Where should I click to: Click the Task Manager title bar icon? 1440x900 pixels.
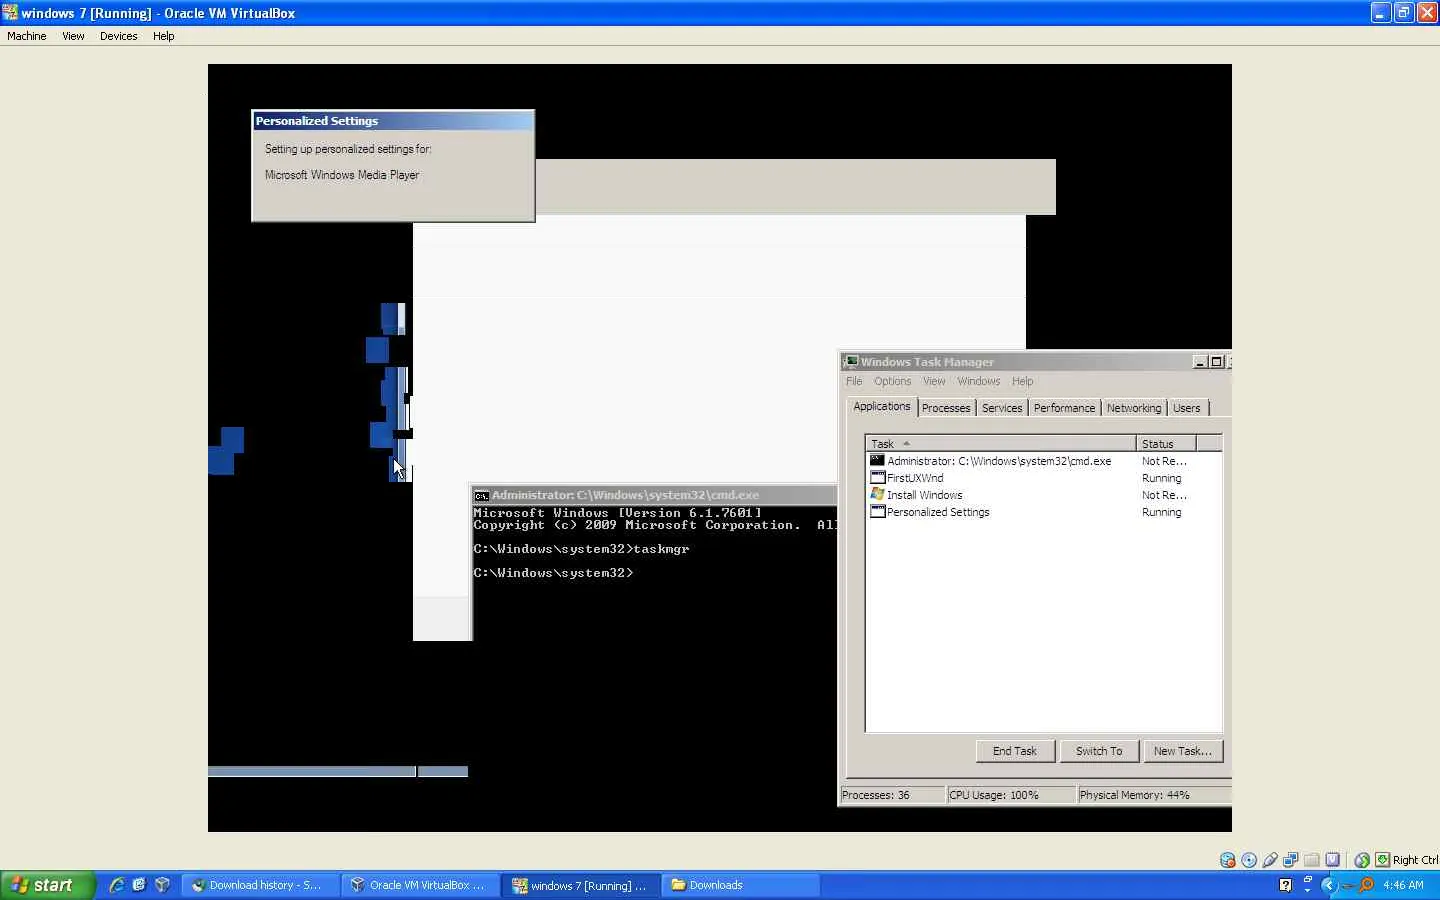pyautogui.click(x=851, y=362)
